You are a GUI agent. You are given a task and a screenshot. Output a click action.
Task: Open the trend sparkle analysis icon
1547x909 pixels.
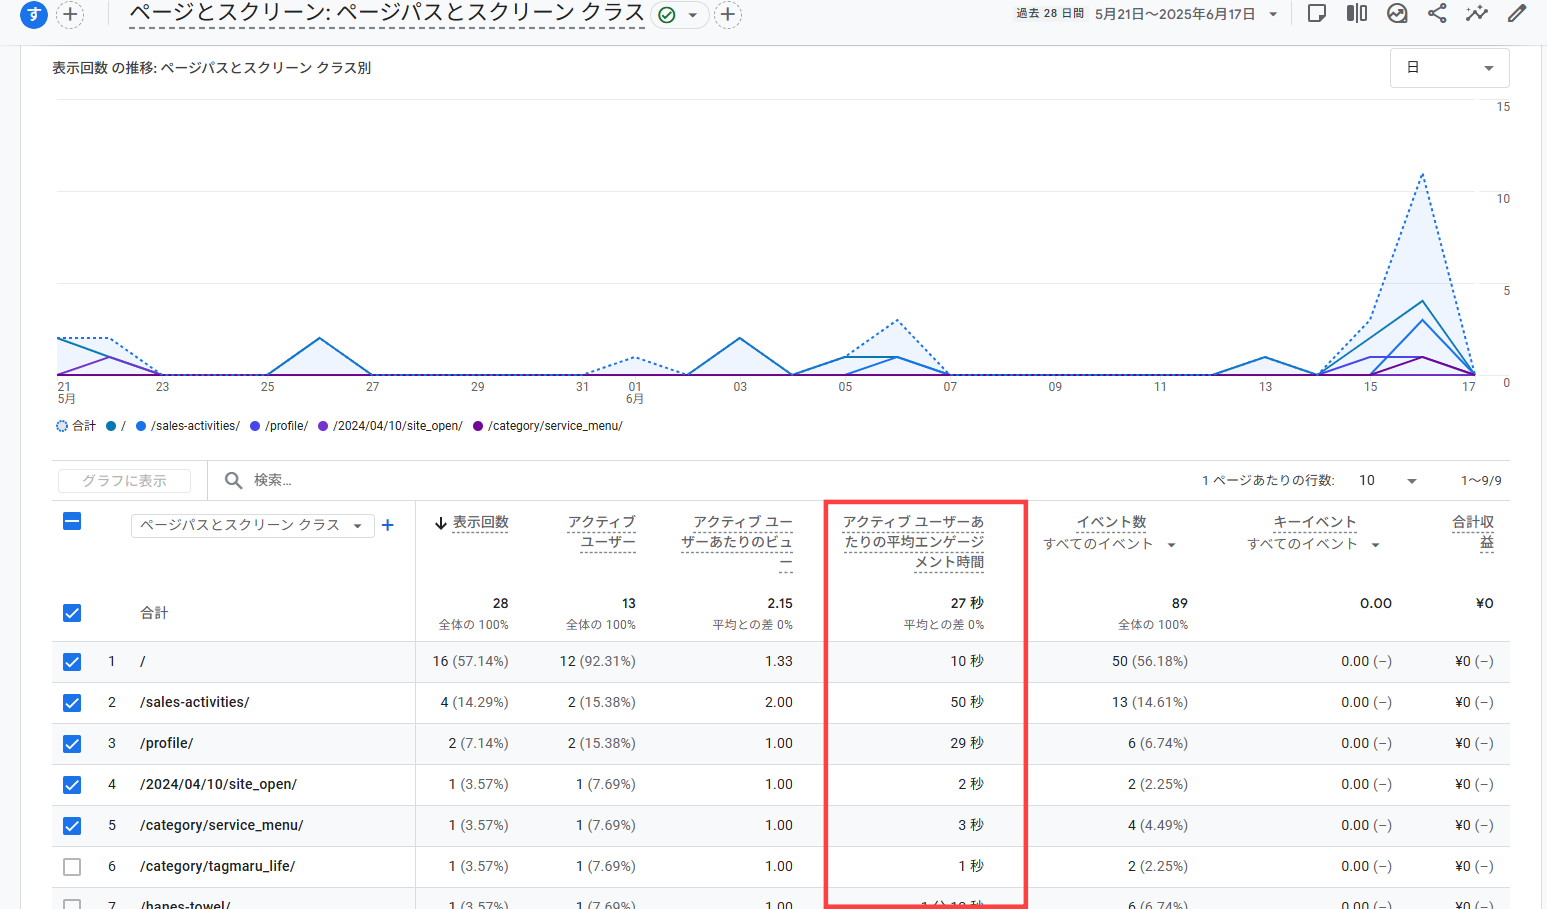click(x=1477, y=14)
